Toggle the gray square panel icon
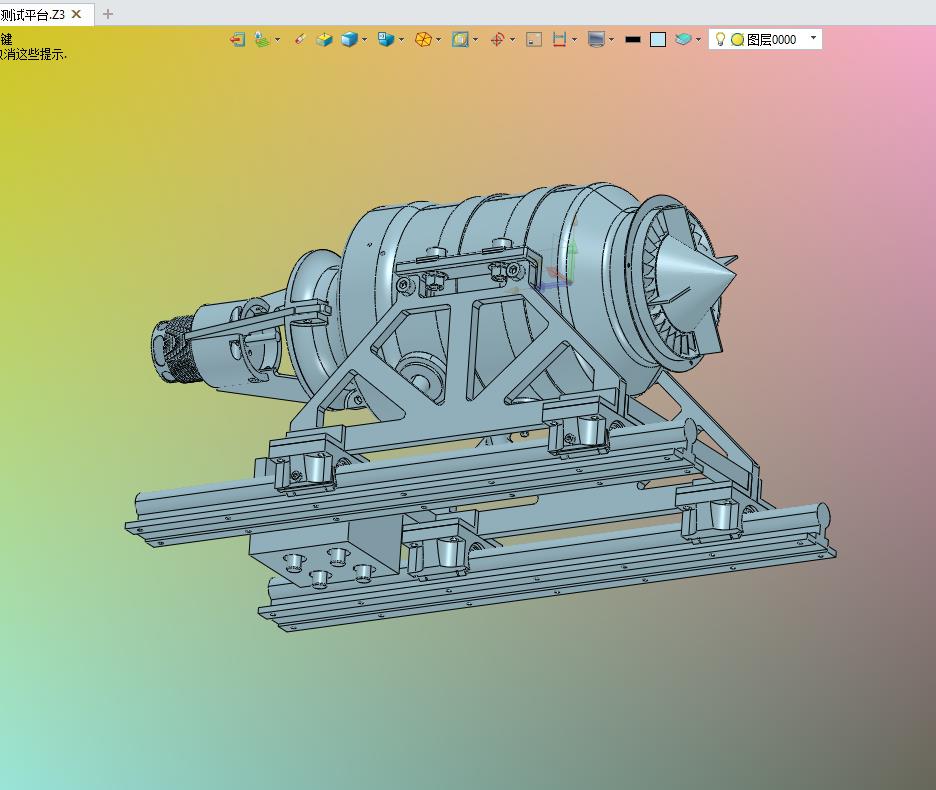The width and height of the screenshot is (936, 790). click(x=534, y=40)
